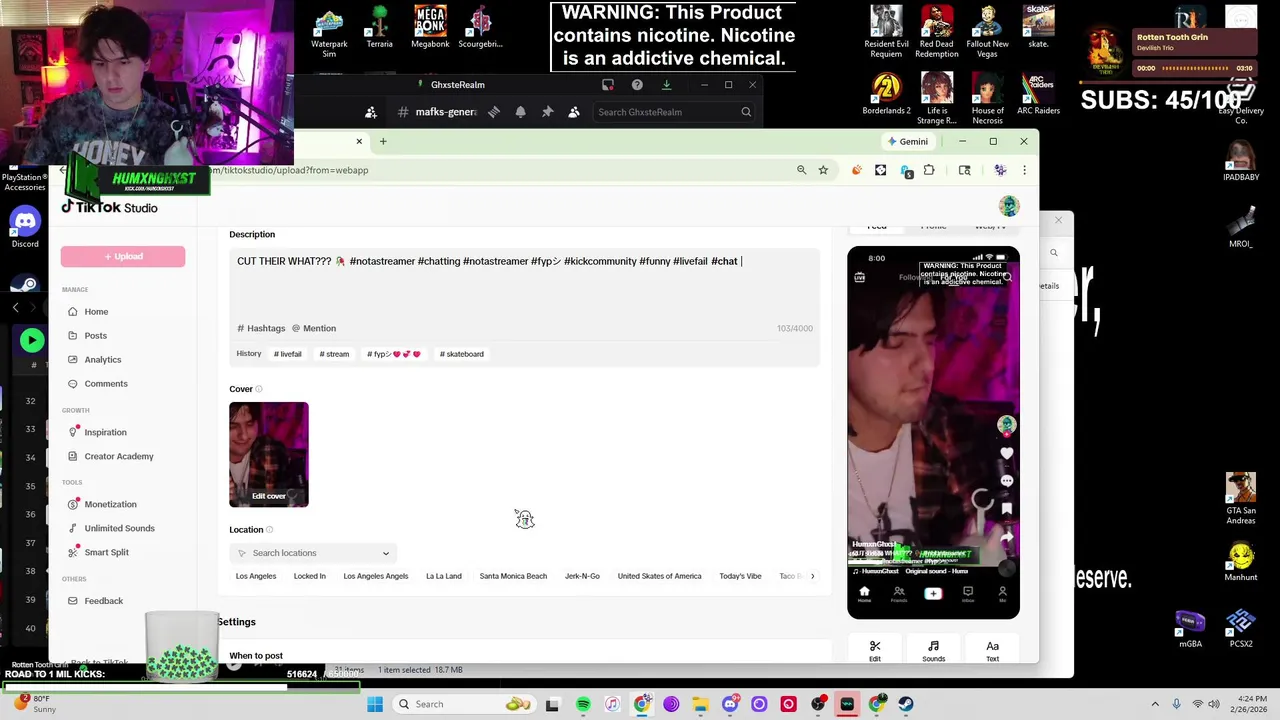Open Fallout New Vegas desktop shortcut
The width and height of the screenshot is (1280, 720).
tap(987, 32)
